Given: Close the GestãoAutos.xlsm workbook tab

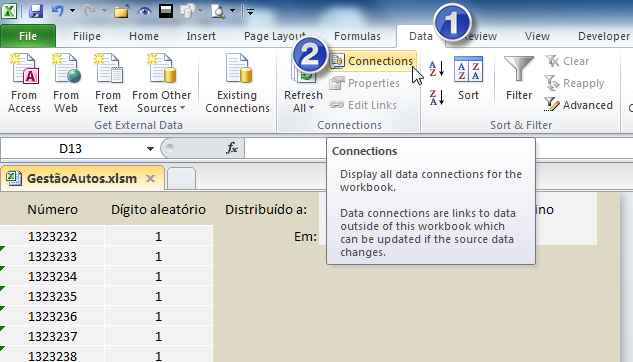Looking at the screenshot, I should coord(151,178).
